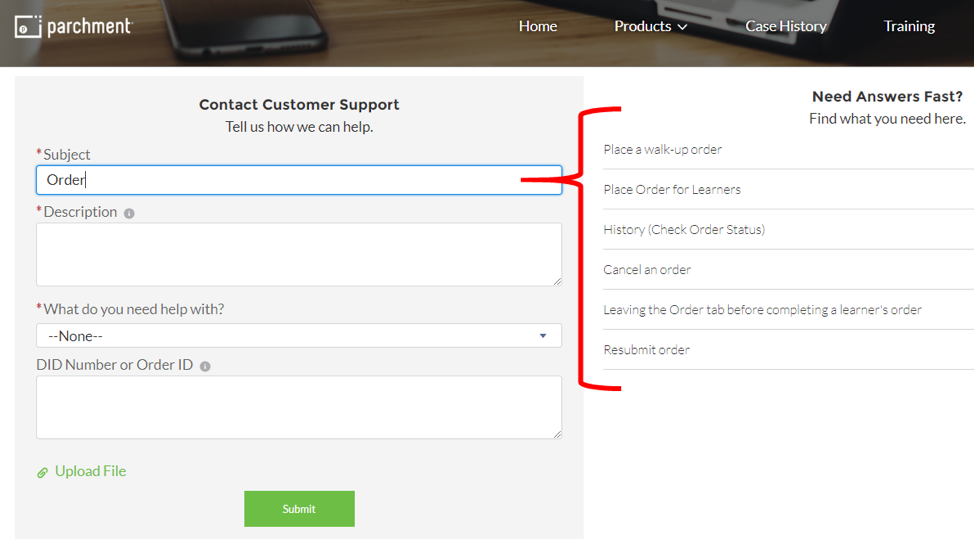
Task: Open 'History (Check Order Status)' article
Action: (683, 229)
